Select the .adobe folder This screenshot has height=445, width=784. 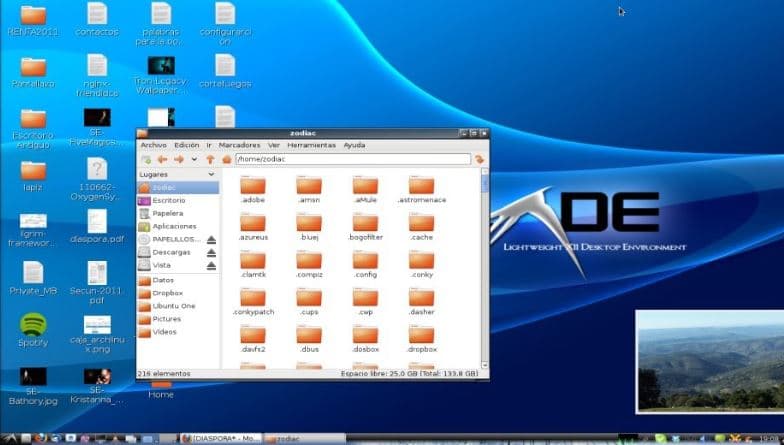tap(253, 190)
